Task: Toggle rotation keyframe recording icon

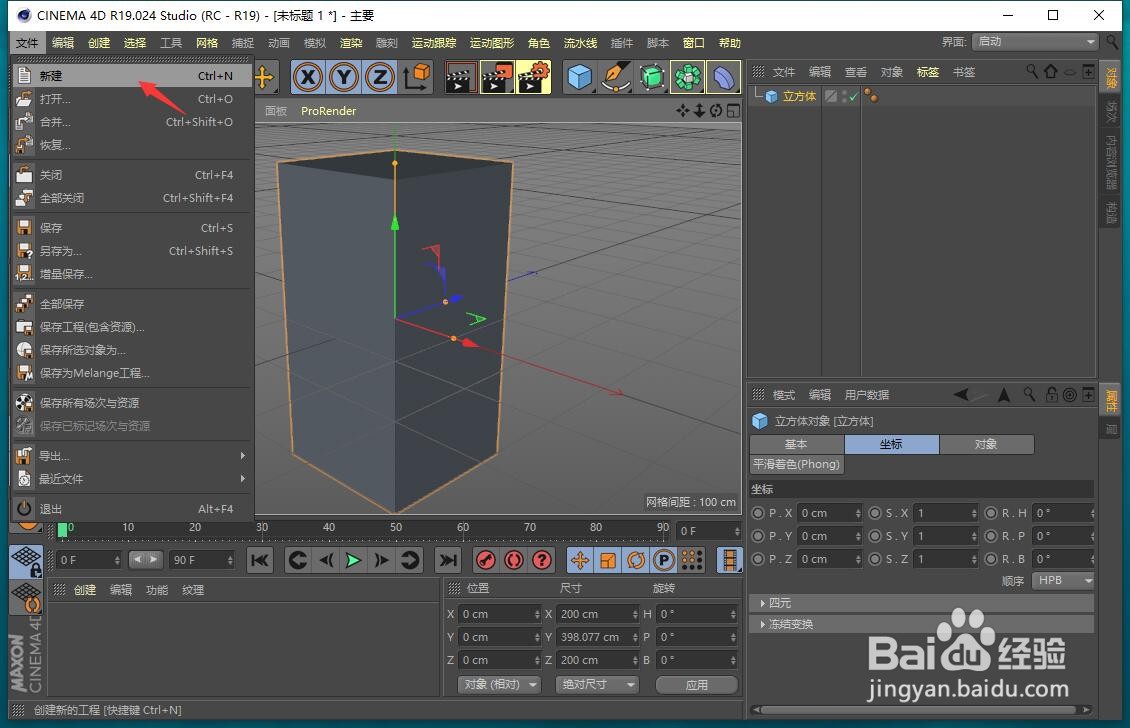Action: click(636, 560)
